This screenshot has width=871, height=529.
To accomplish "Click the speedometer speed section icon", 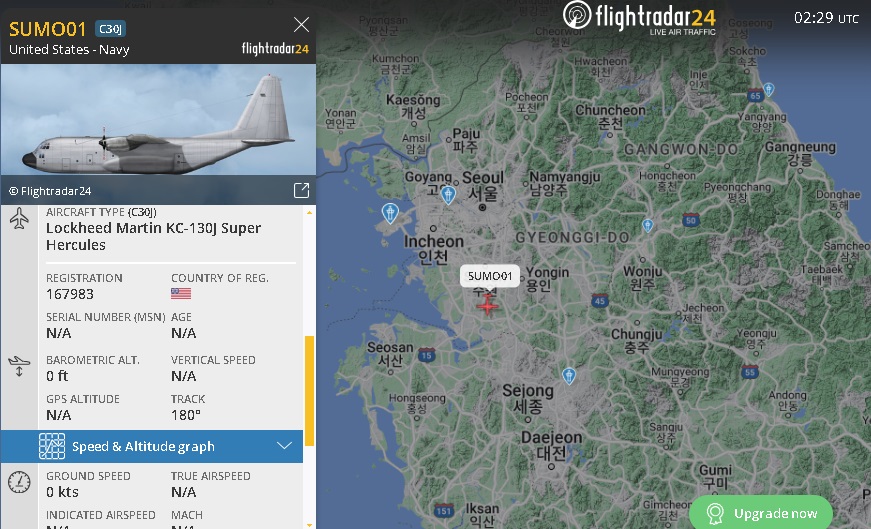I will (x=19, y=482).
